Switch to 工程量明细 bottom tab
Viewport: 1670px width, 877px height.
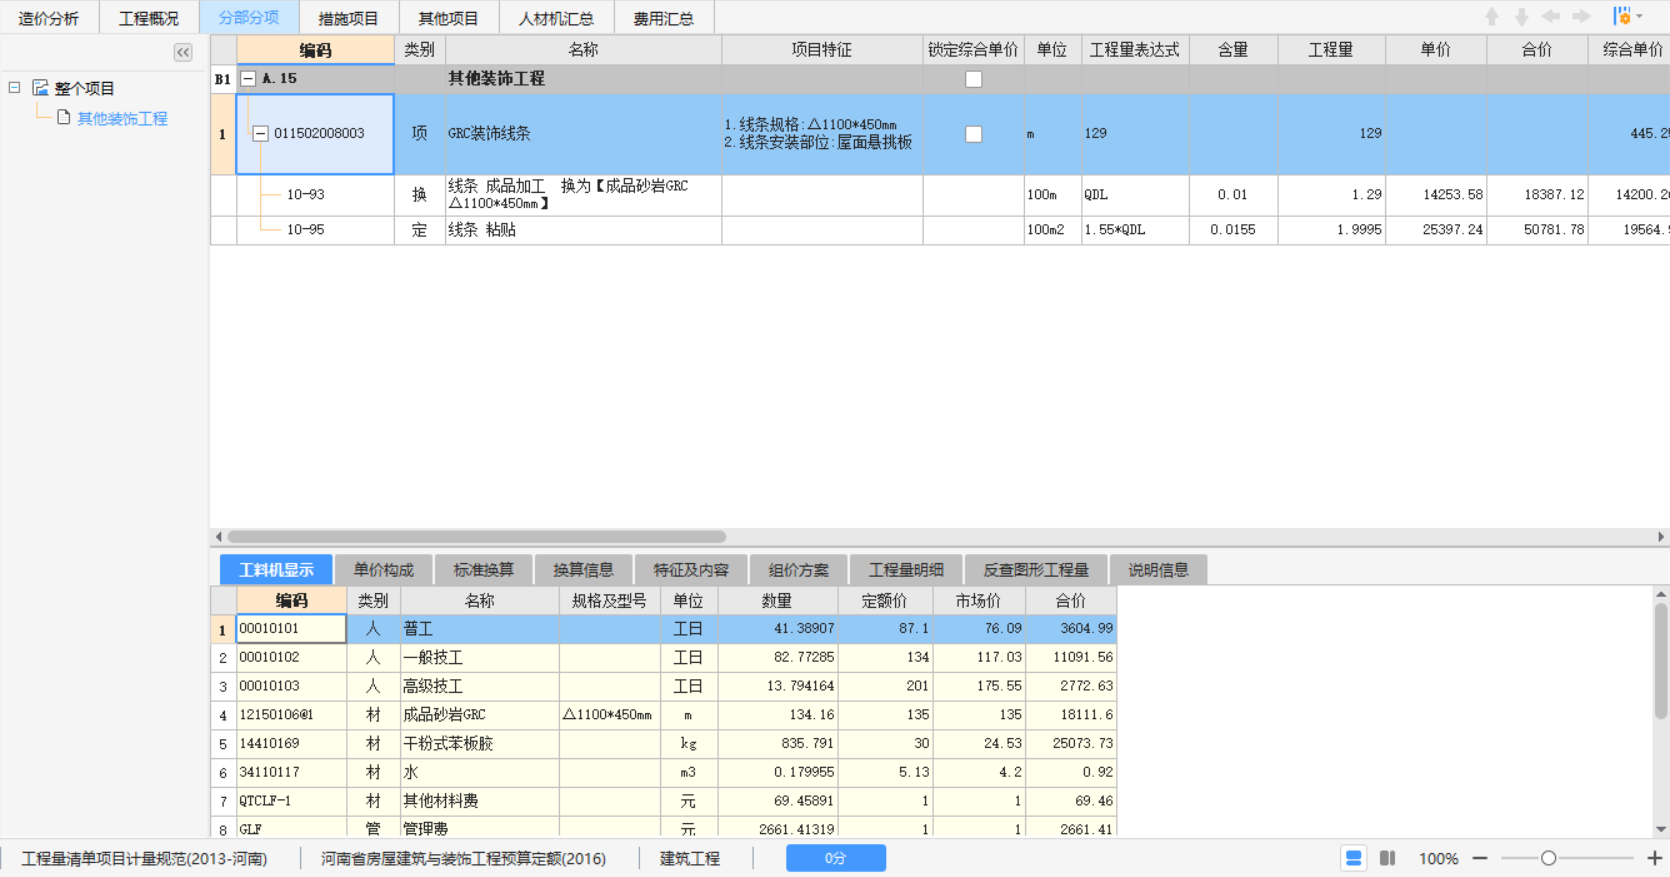[906, 570]
